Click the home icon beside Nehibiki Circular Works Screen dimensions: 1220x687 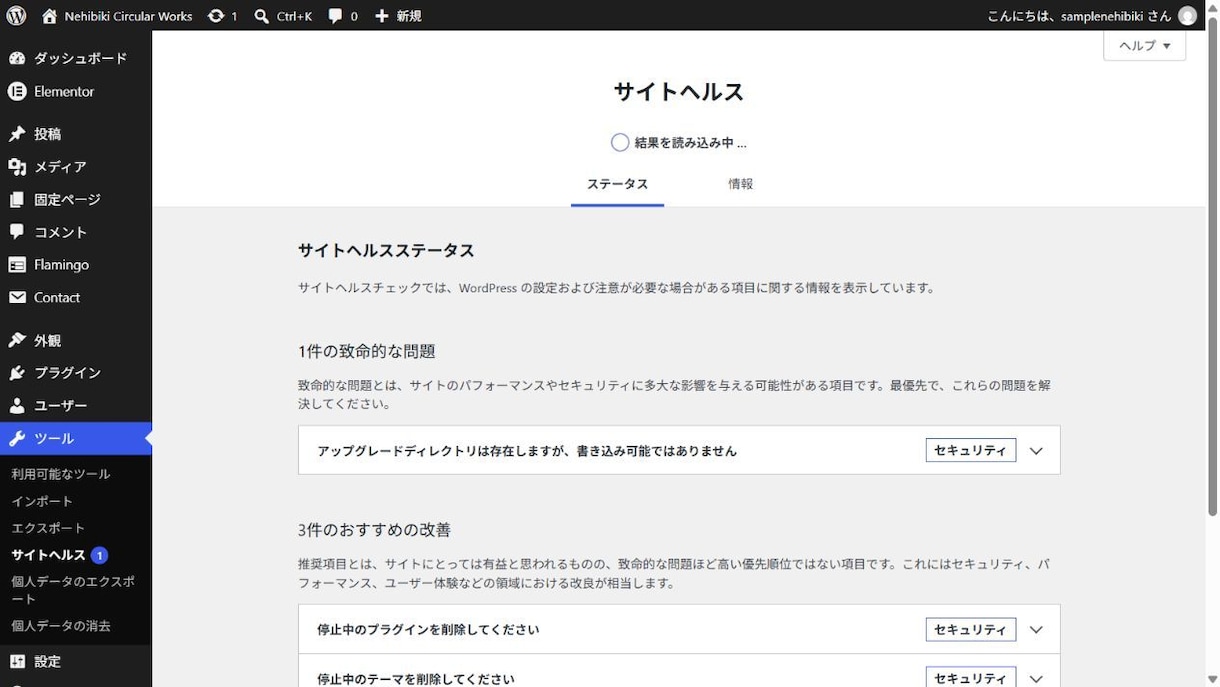(x=50, y=16)
